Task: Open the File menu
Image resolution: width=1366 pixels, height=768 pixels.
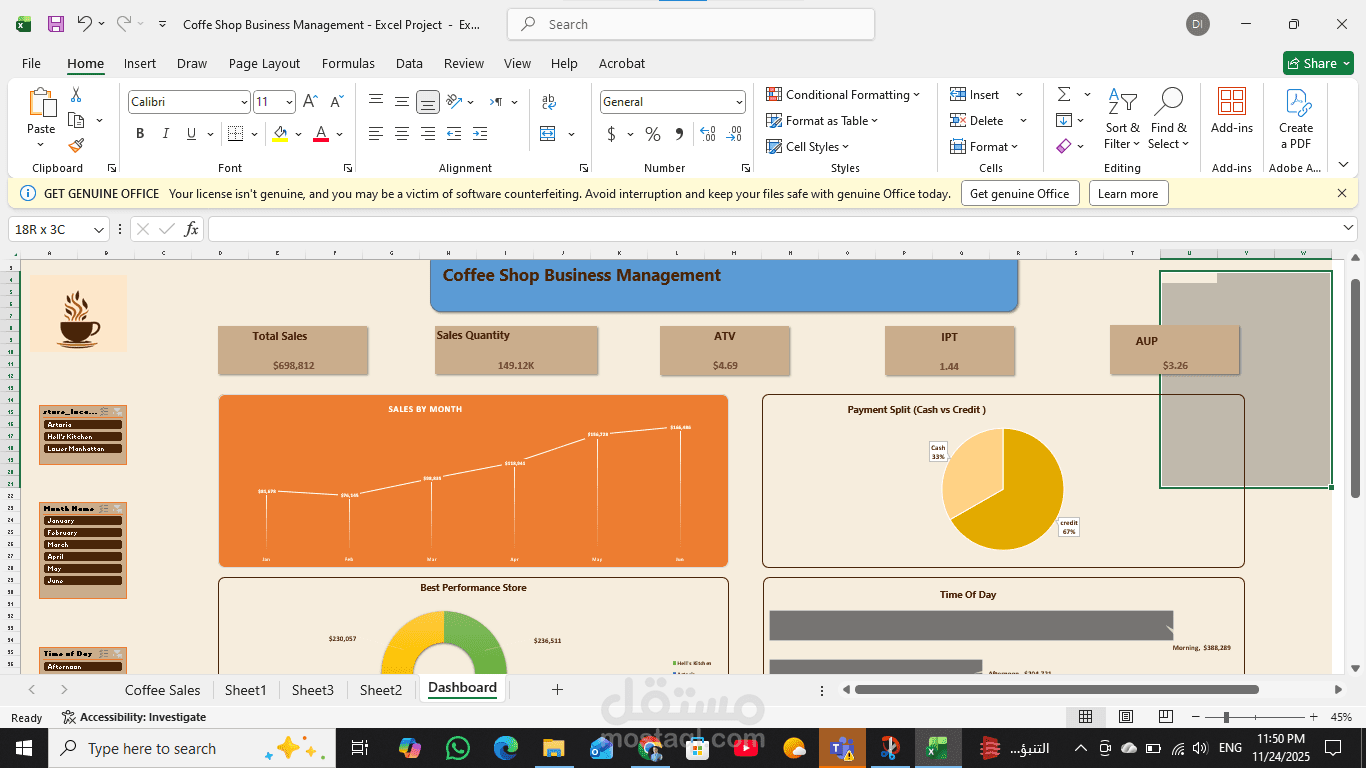Action: pos(31,63)
